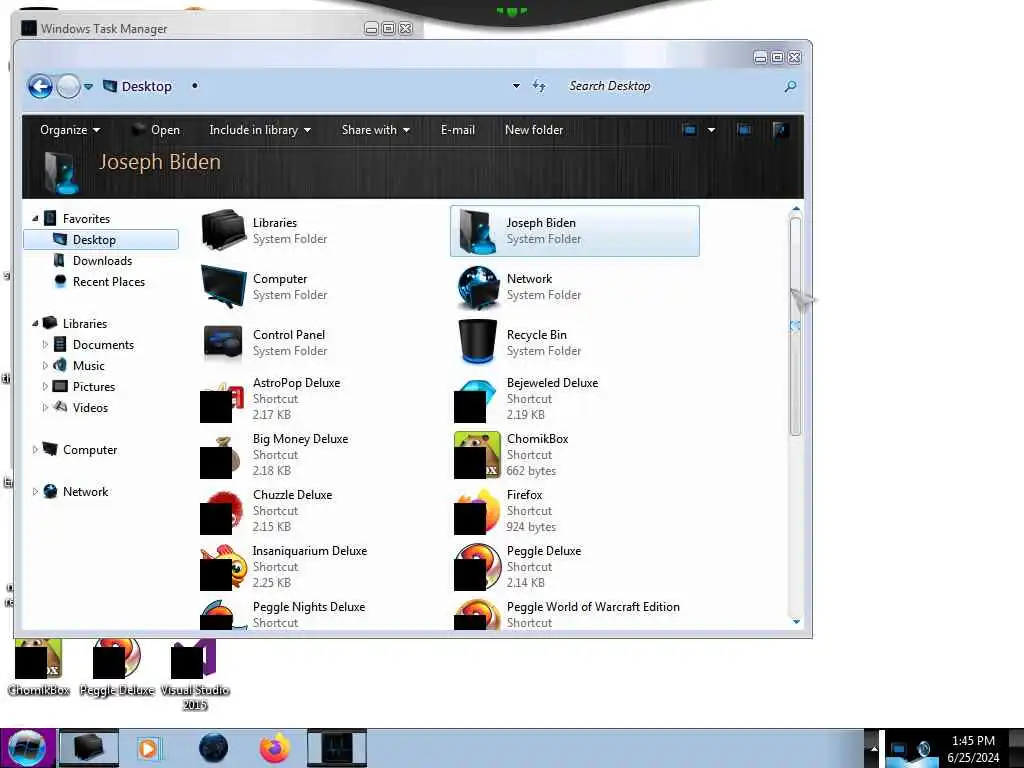Open the Organize menu
Image resolution: width=1024 pixels, height=768 pixels.
click(70, 129)
